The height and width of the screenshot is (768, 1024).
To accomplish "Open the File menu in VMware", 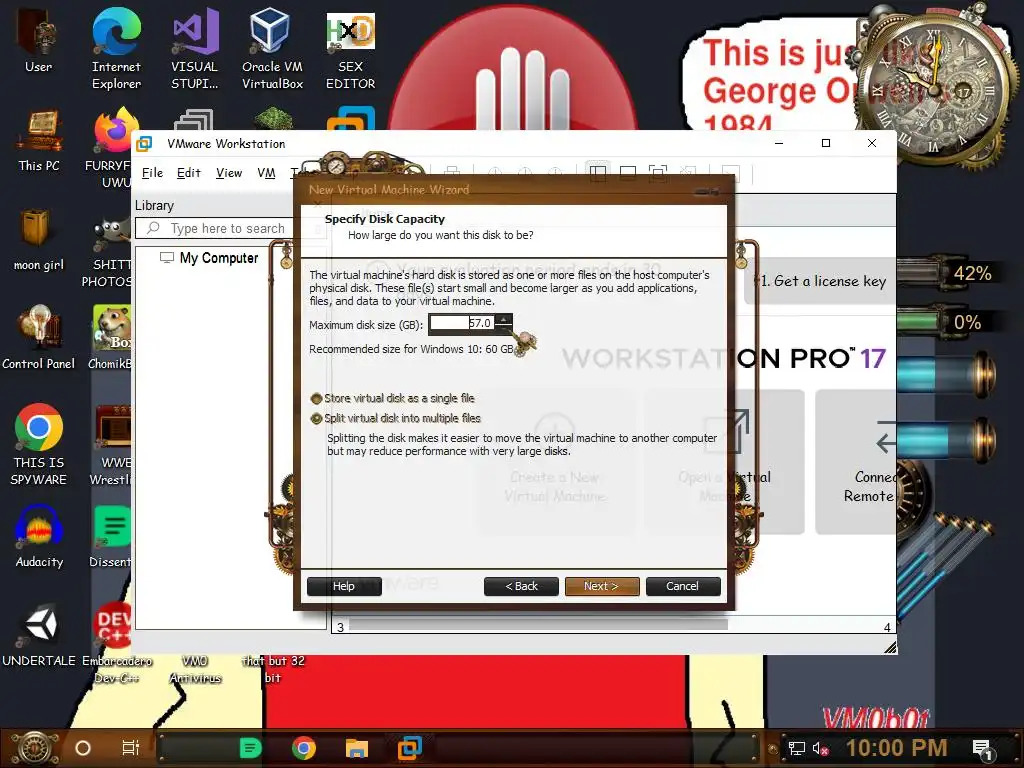I will point(152,173).
